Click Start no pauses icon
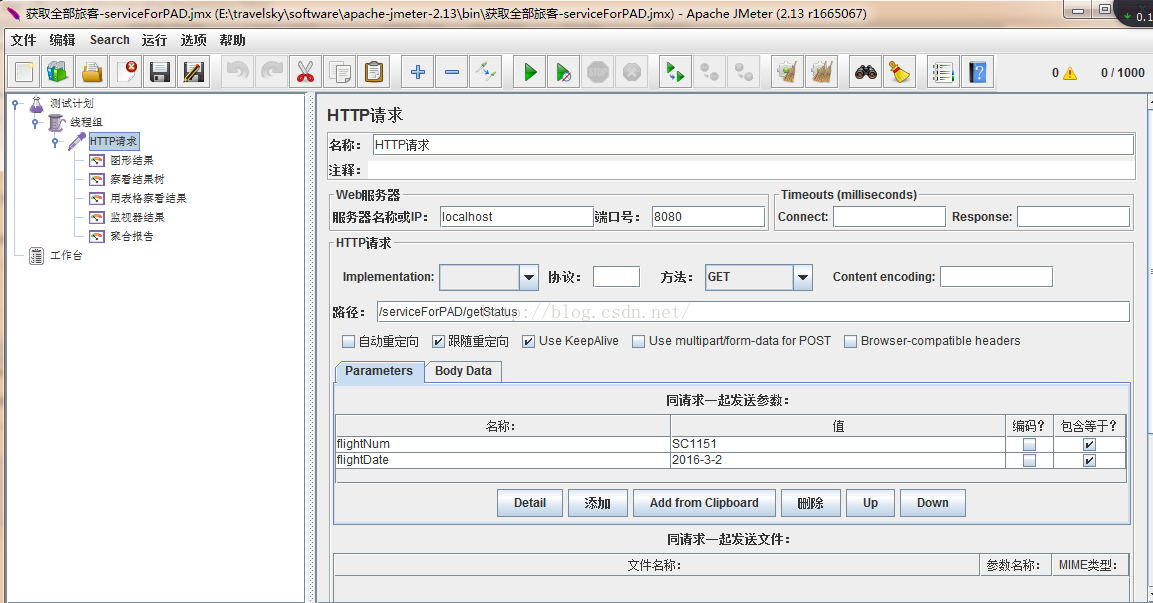This screenshot has height=603, width=1153. [563, 72]
